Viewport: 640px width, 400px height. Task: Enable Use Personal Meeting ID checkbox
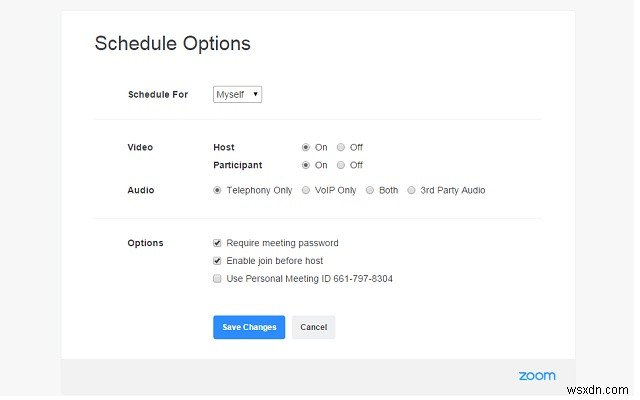pyautogui.click(x=218, y=279)
